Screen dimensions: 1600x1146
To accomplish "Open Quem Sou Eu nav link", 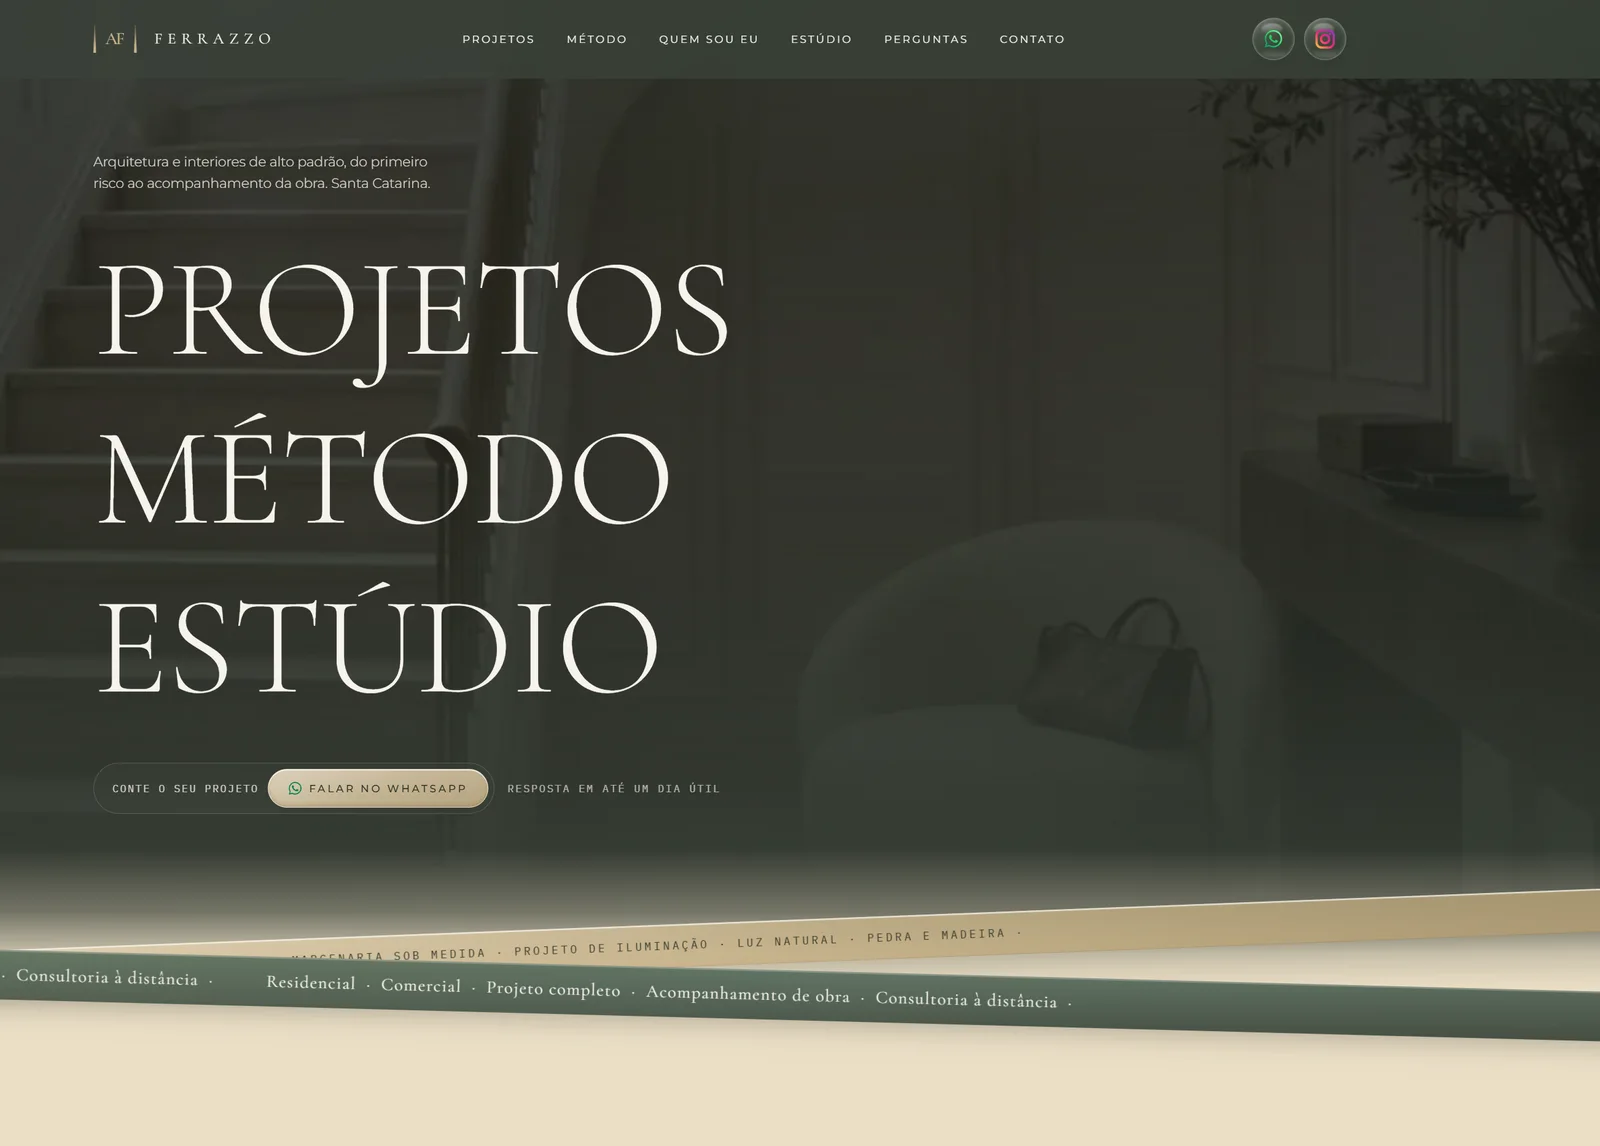I will click(709, 39).
